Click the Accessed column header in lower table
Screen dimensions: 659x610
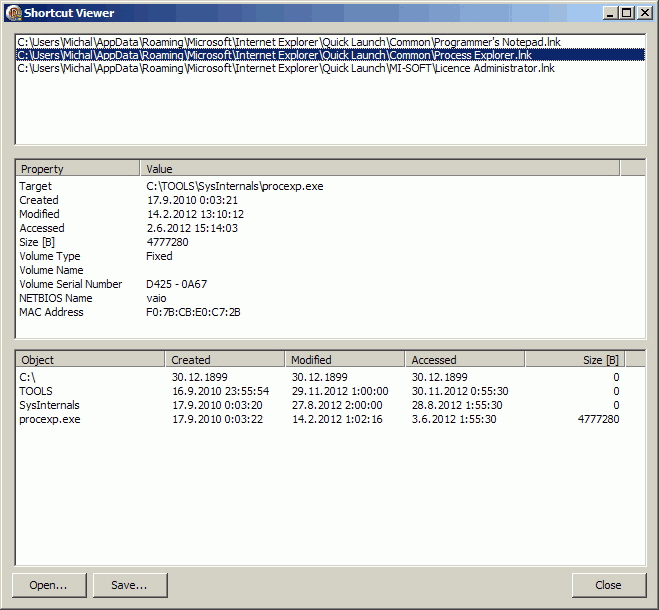click(x=465, y=359)
